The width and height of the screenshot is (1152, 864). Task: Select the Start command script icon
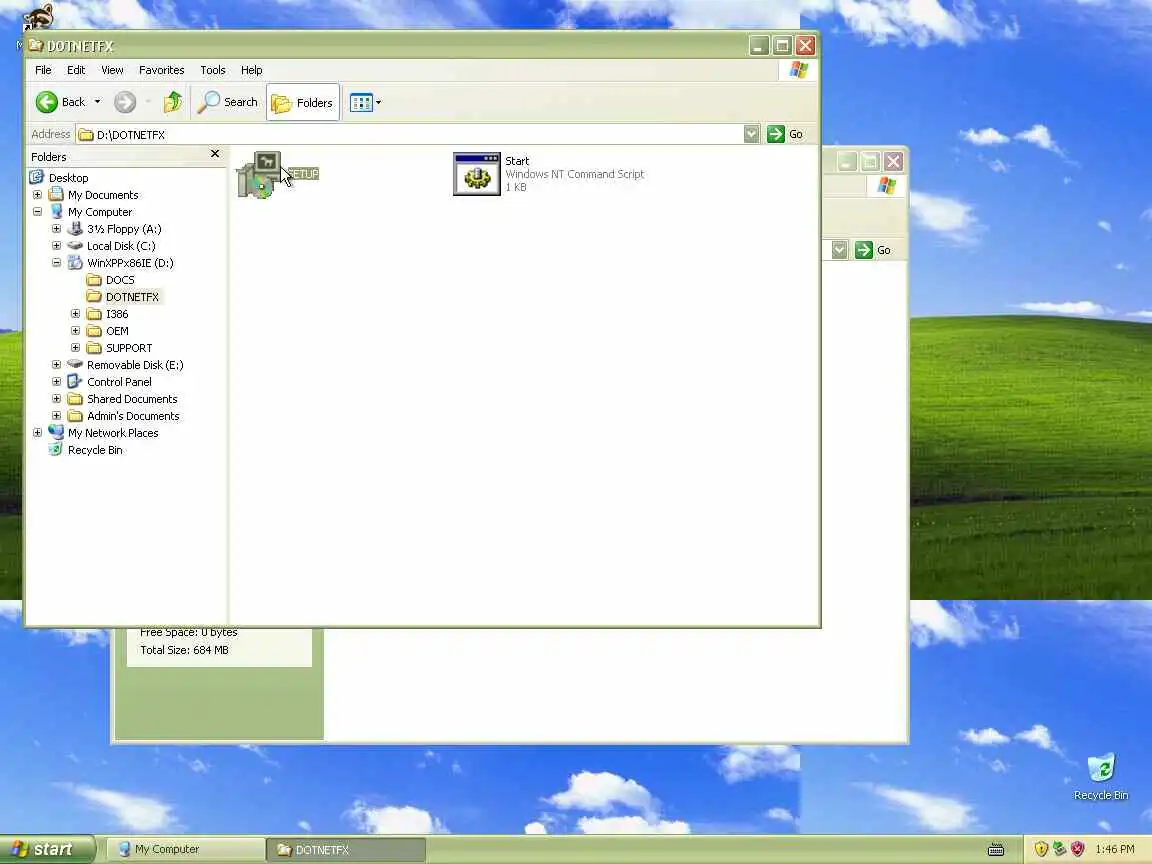[x=477, y=174]
